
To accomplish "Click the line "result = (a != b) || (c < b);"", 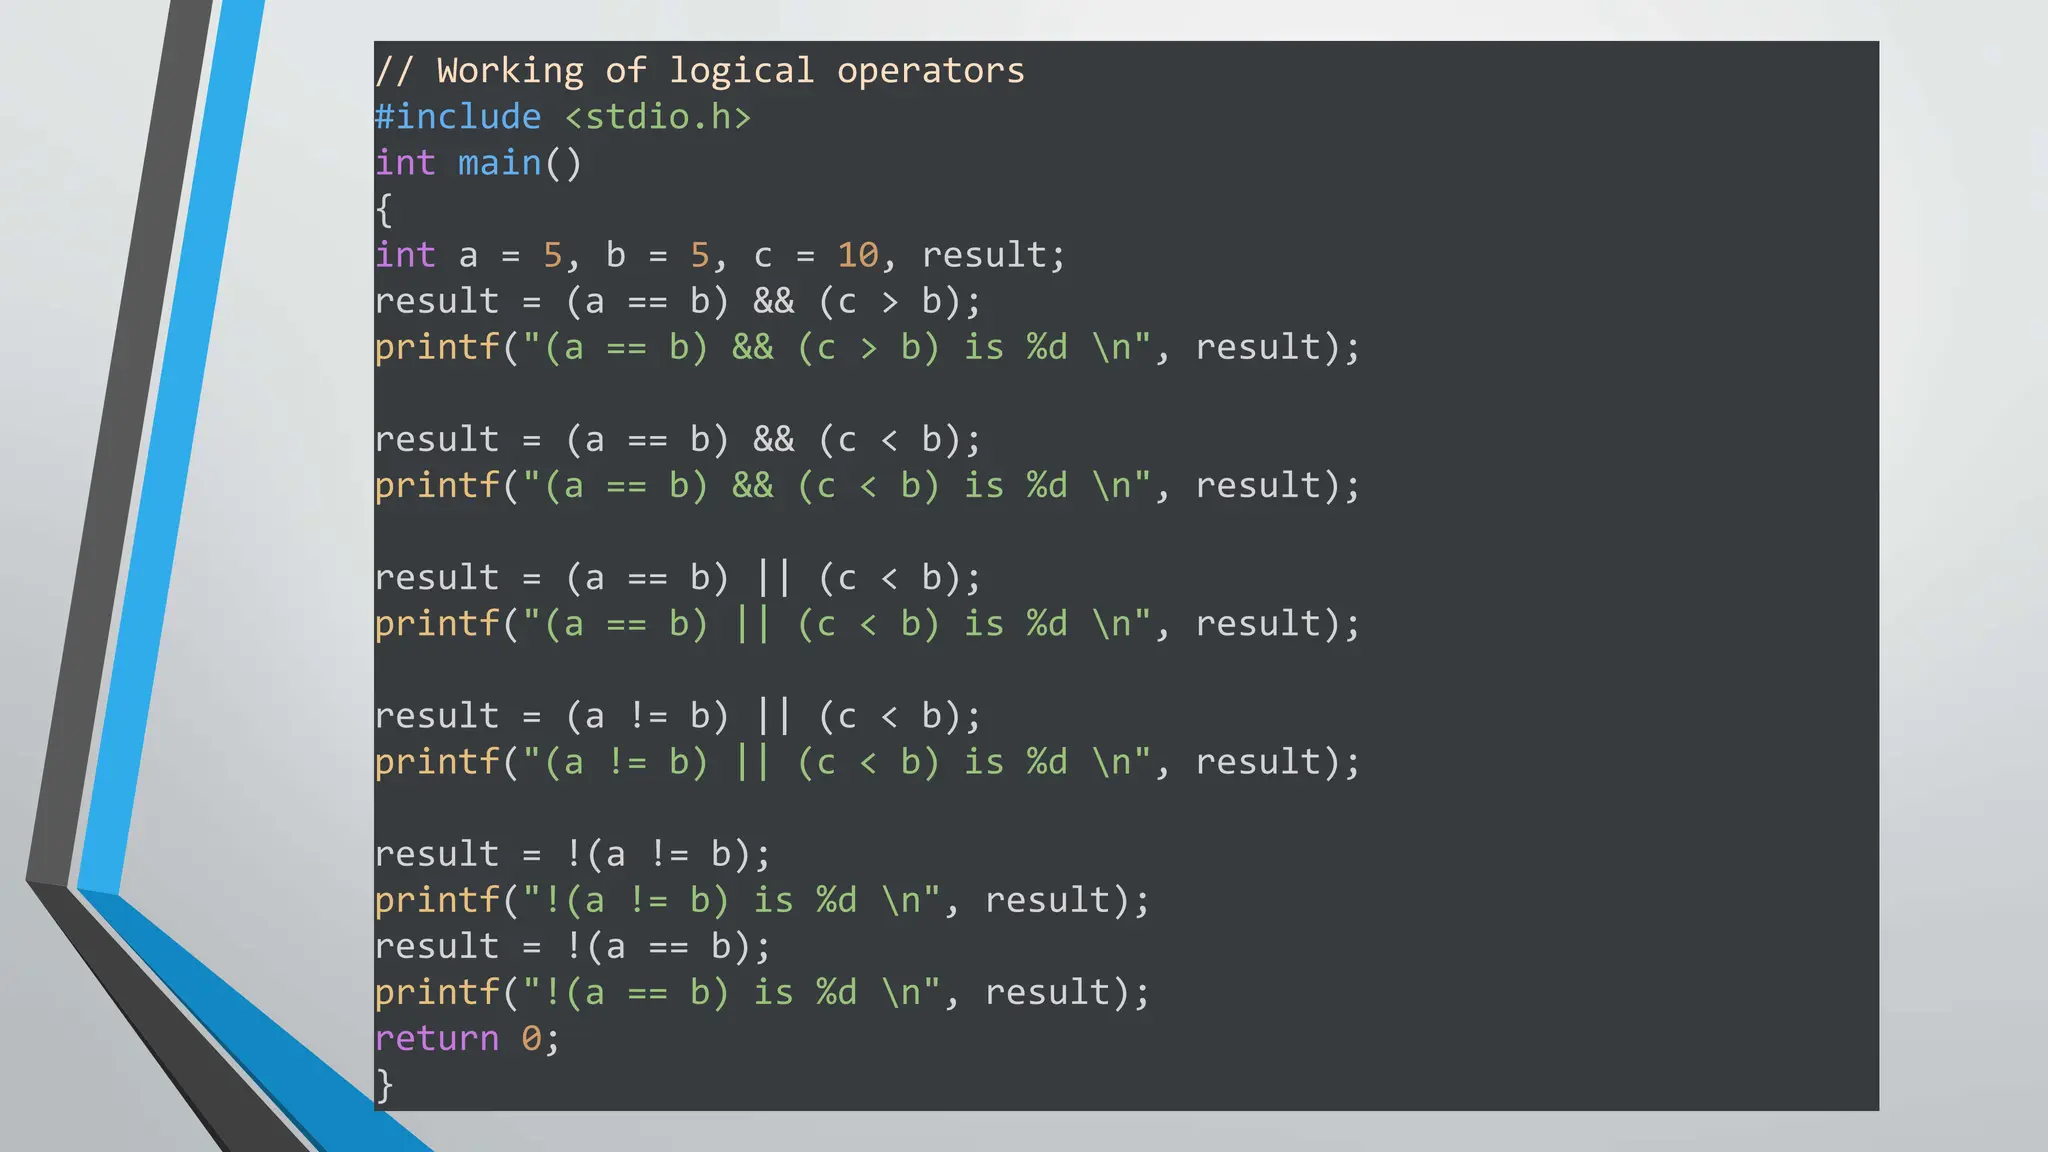I will pyautogui.click(x=679, y=715).
